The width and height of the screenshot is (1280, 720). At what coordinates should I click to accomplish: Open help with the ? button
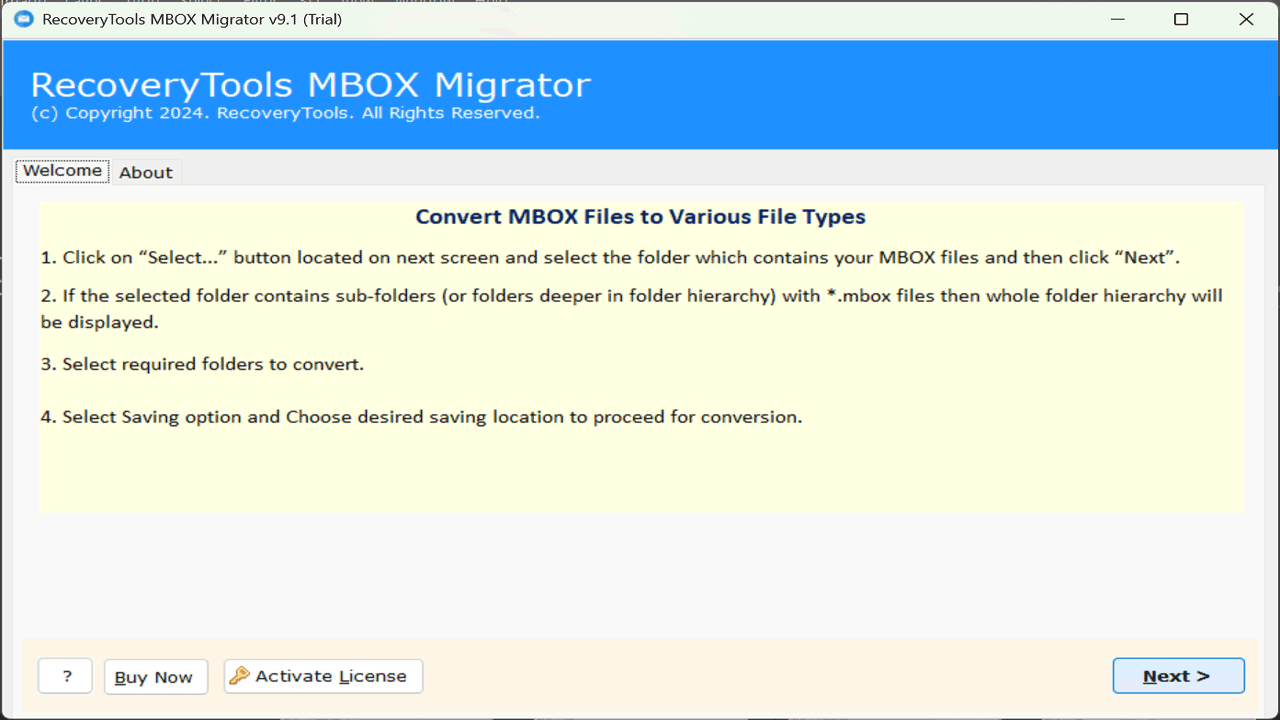click(x=66, y=676)
